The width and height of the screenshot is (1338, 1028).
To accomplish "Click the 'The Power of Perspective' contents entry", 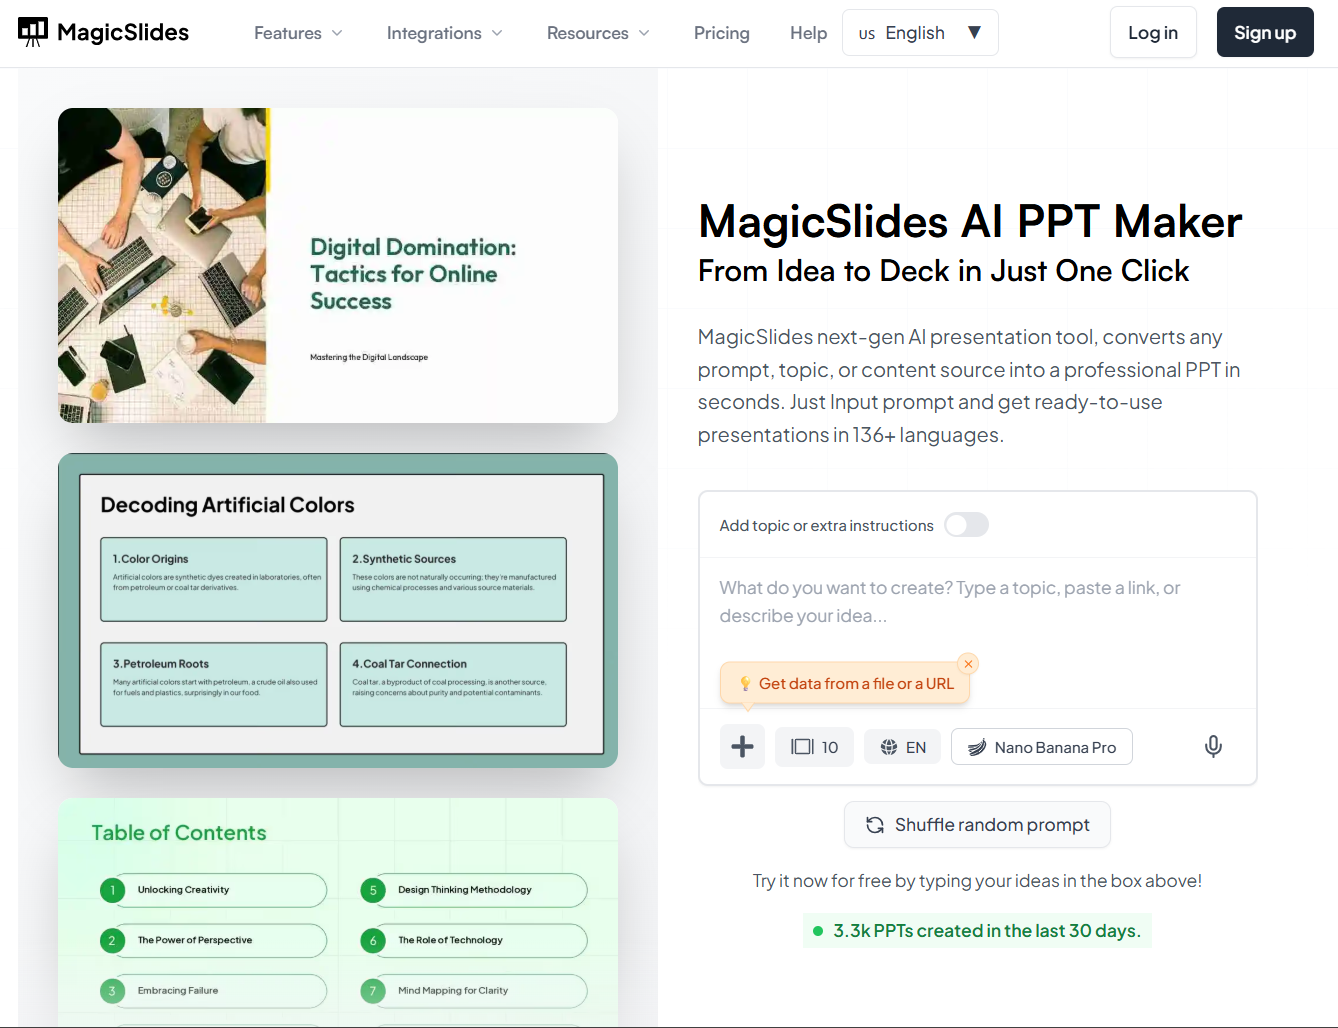I will pyautogui.click(x=213, y=941).
